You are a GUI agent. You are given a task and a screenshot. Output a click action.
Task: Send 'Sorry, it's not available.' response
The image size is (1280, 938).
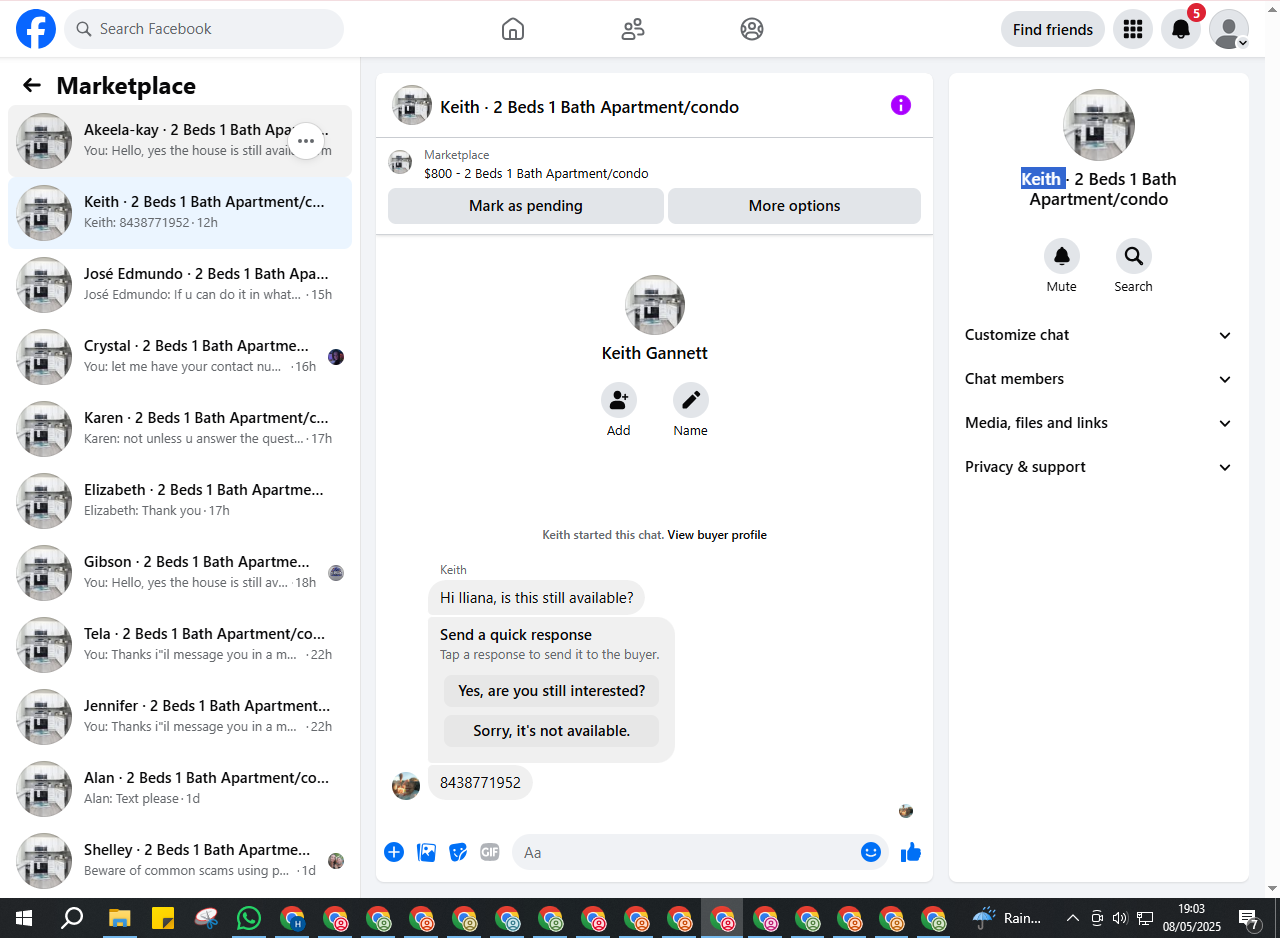(552, 731)
